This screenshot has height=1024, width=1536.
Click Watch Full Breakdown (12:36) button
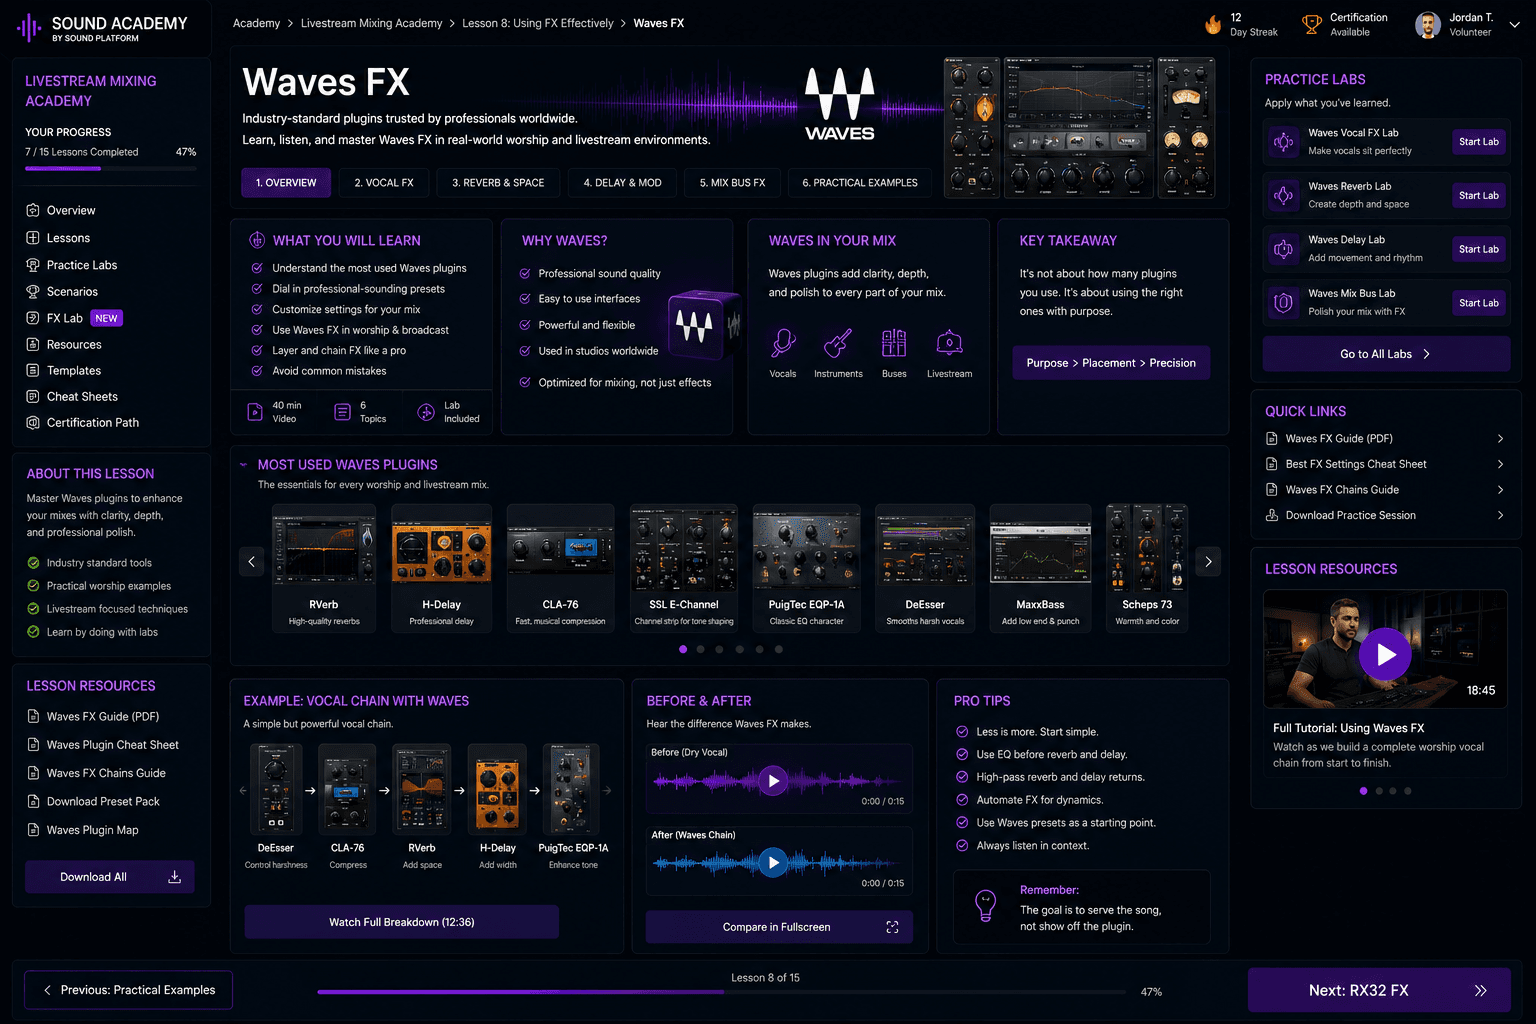tap(402, 922)
